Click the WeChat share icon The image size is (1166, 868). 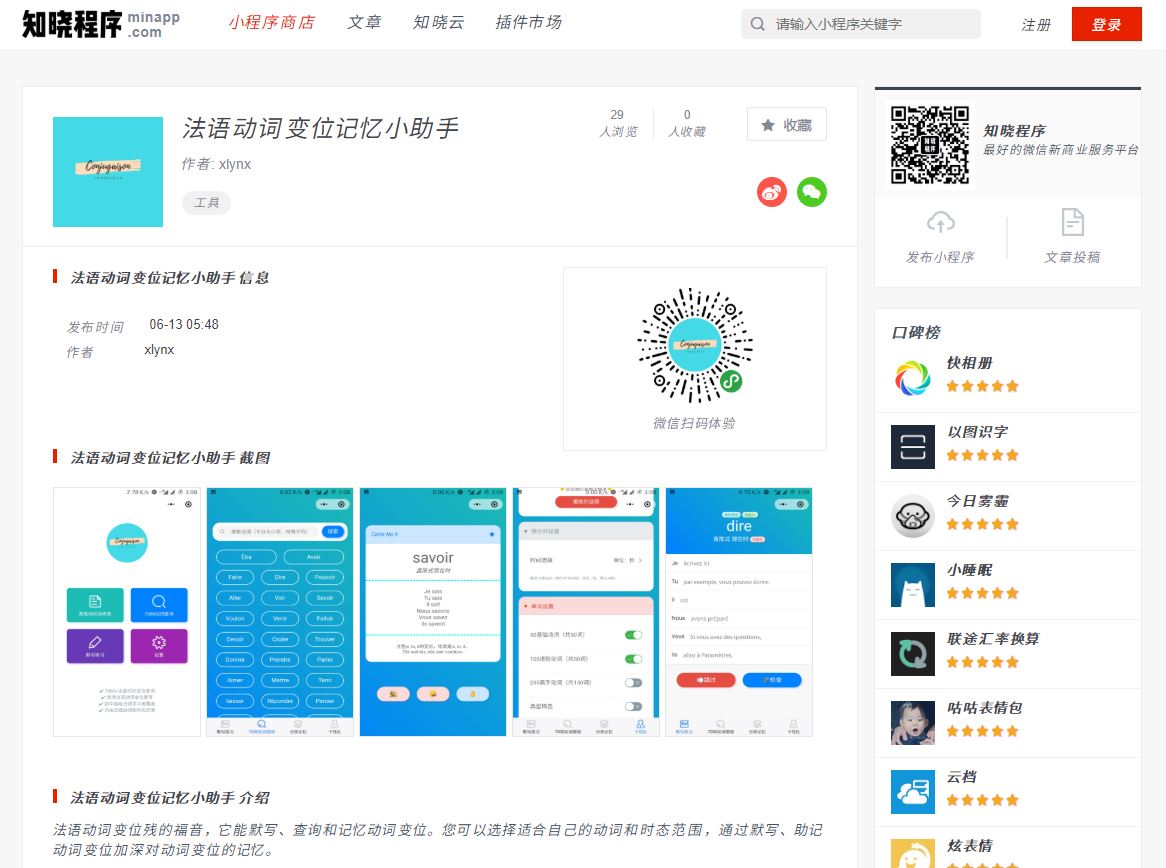(812, 192)
